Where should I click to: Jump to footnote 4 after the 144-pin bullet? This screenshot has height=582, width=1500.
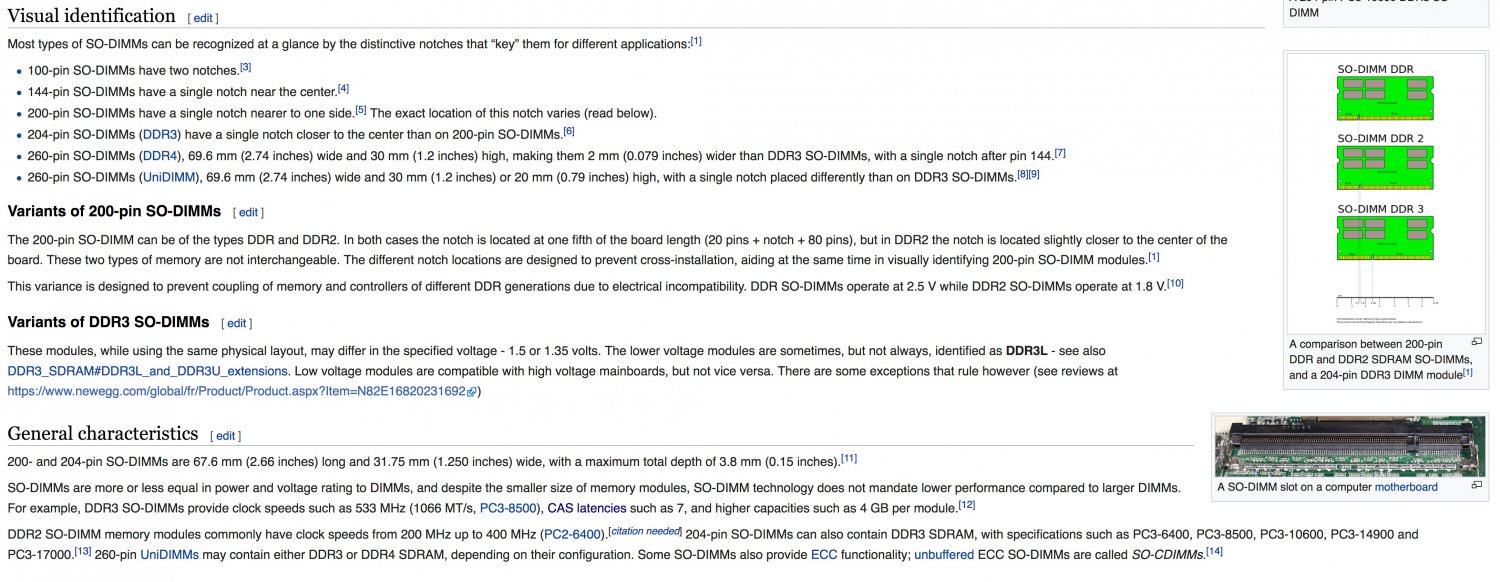coord(343,88)
